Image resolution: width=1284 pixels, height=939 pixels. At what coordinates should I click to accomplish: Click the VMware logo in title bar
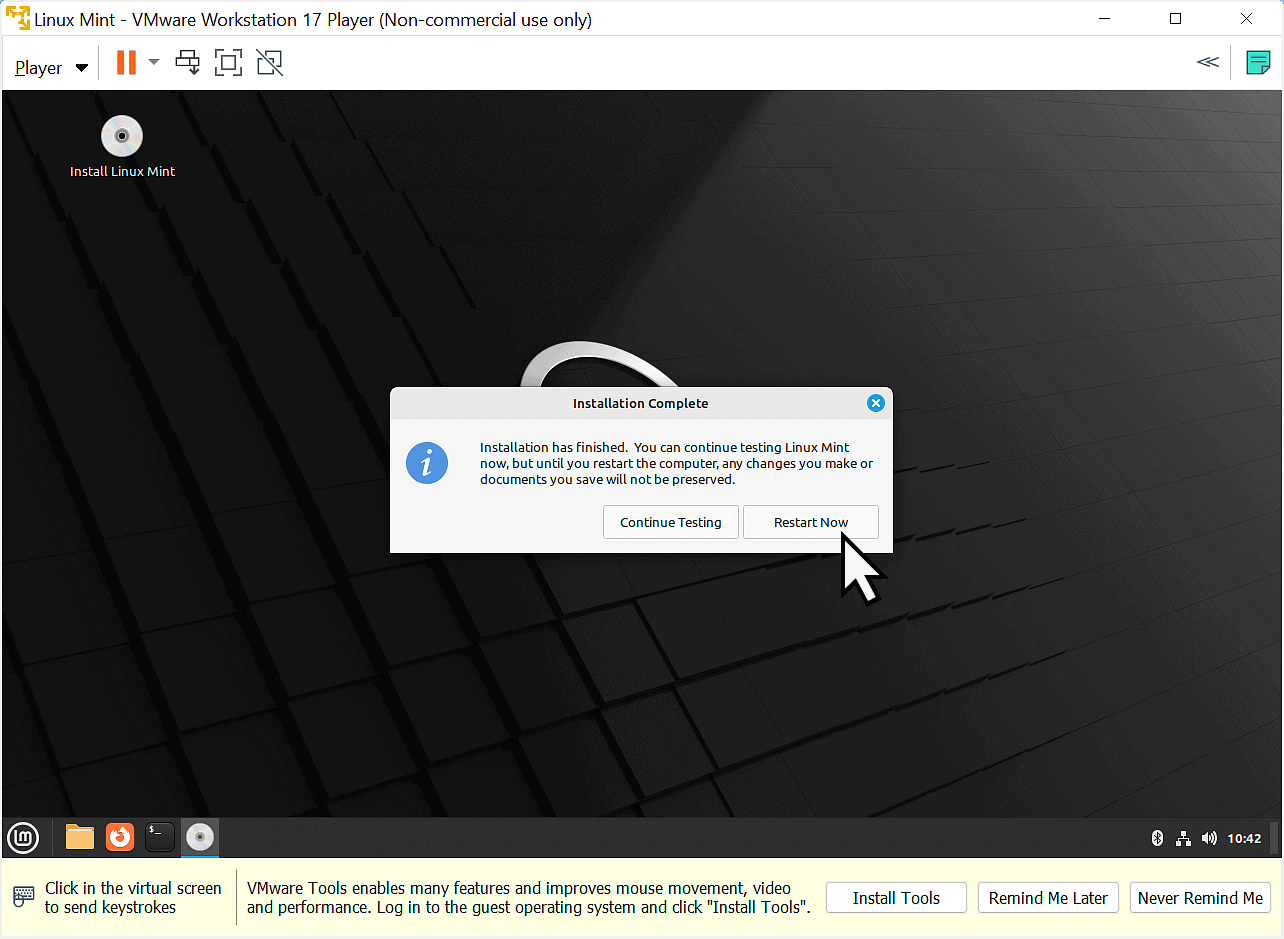point(18,19)
